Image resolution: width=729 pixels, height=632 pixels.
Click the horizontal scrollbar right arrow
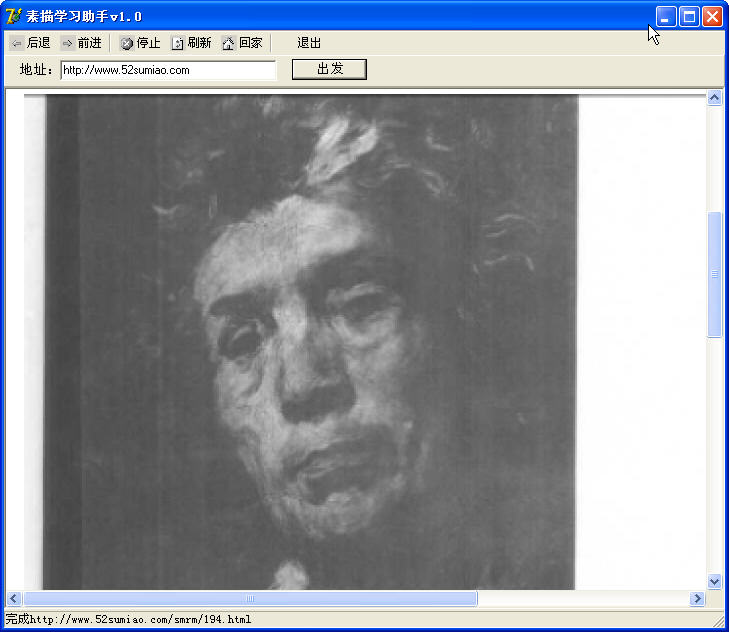[x=697, y=599]
